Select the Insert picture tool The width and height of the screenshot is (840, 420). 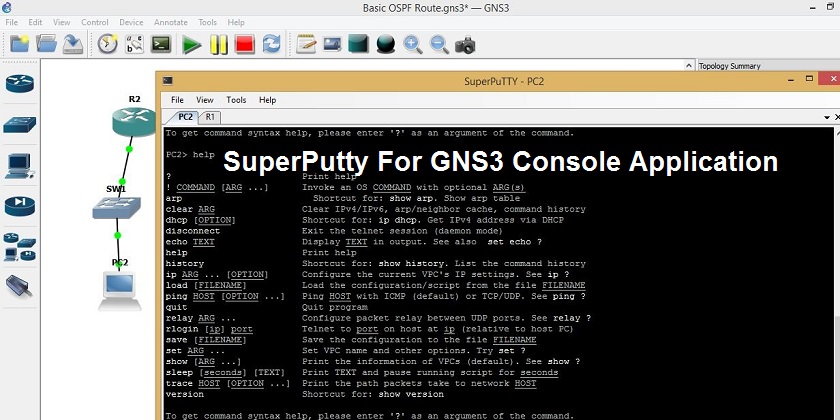333,44
